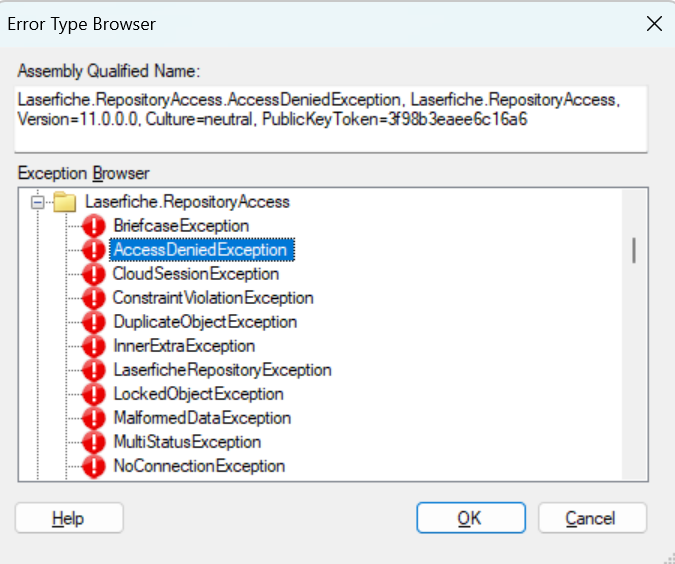Image resolution: width=675 pixels, height=564 pixels.
Task: Click the InnerExtraException error icon
Action: click(x=94, y=346)
